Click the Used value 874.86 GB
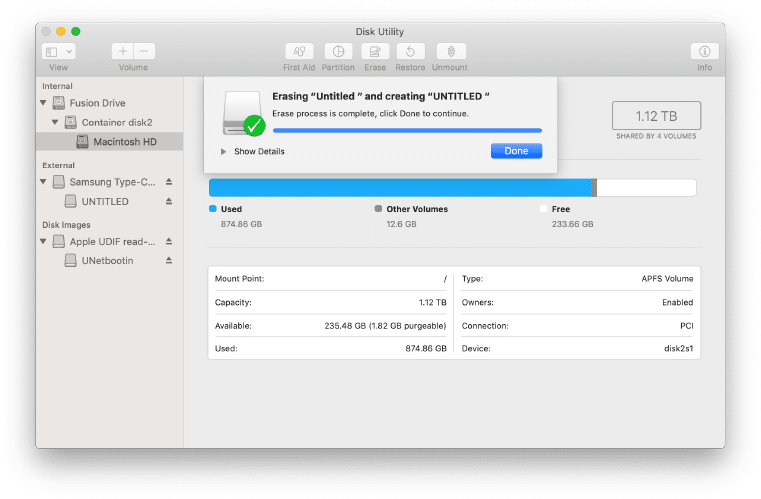The width and height of the screenshot is (761, 499). [x=241, y=224]
